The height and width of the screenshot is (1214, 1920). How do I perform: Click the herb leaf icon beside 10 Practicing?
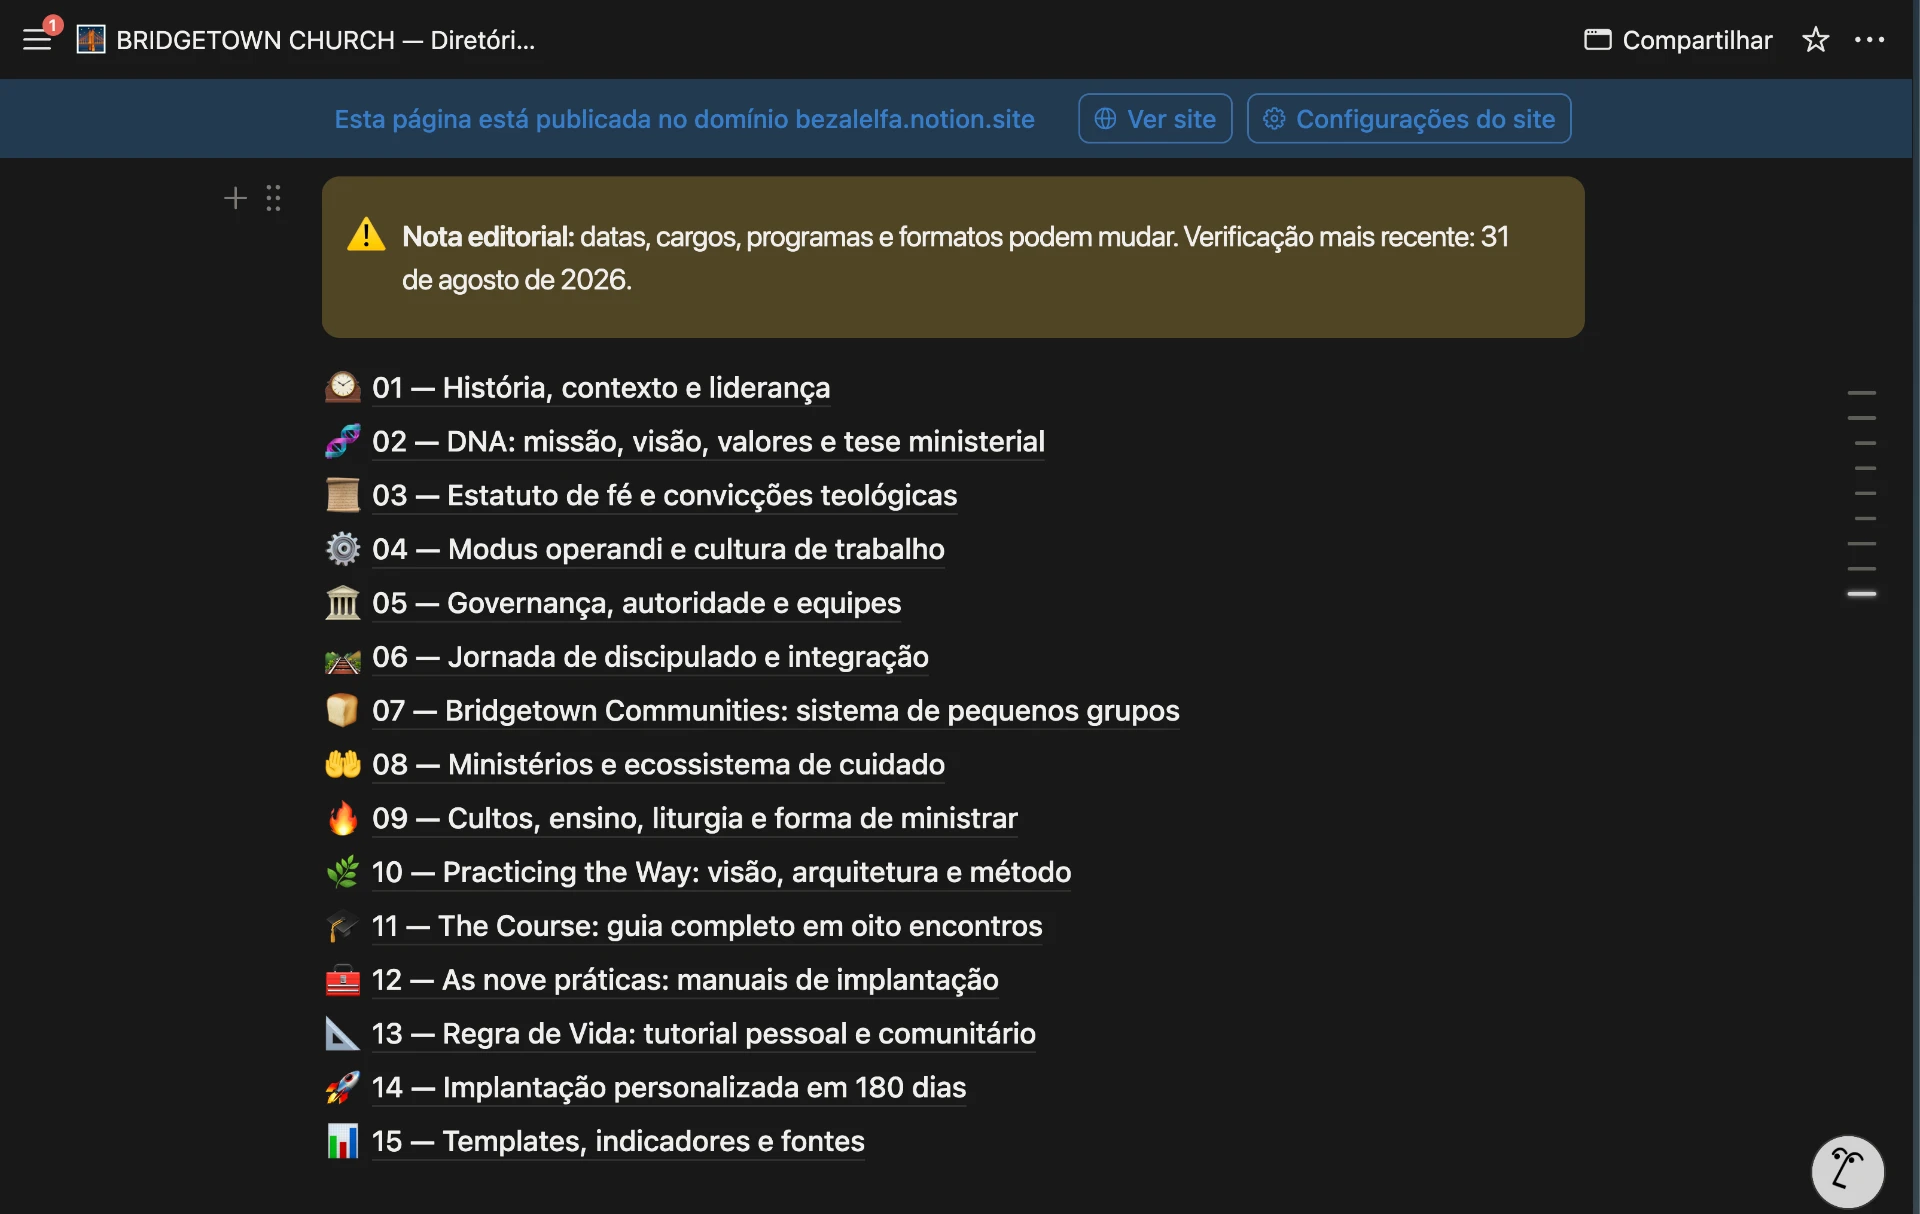click(x=342, y=872)
